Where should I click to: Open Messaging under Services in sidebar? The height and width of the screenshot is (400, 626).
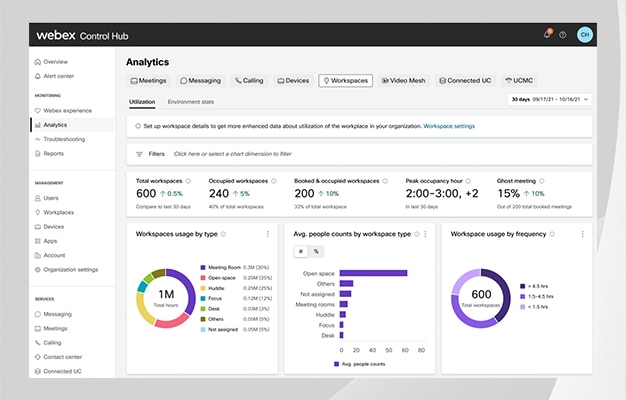click(53, 314)
